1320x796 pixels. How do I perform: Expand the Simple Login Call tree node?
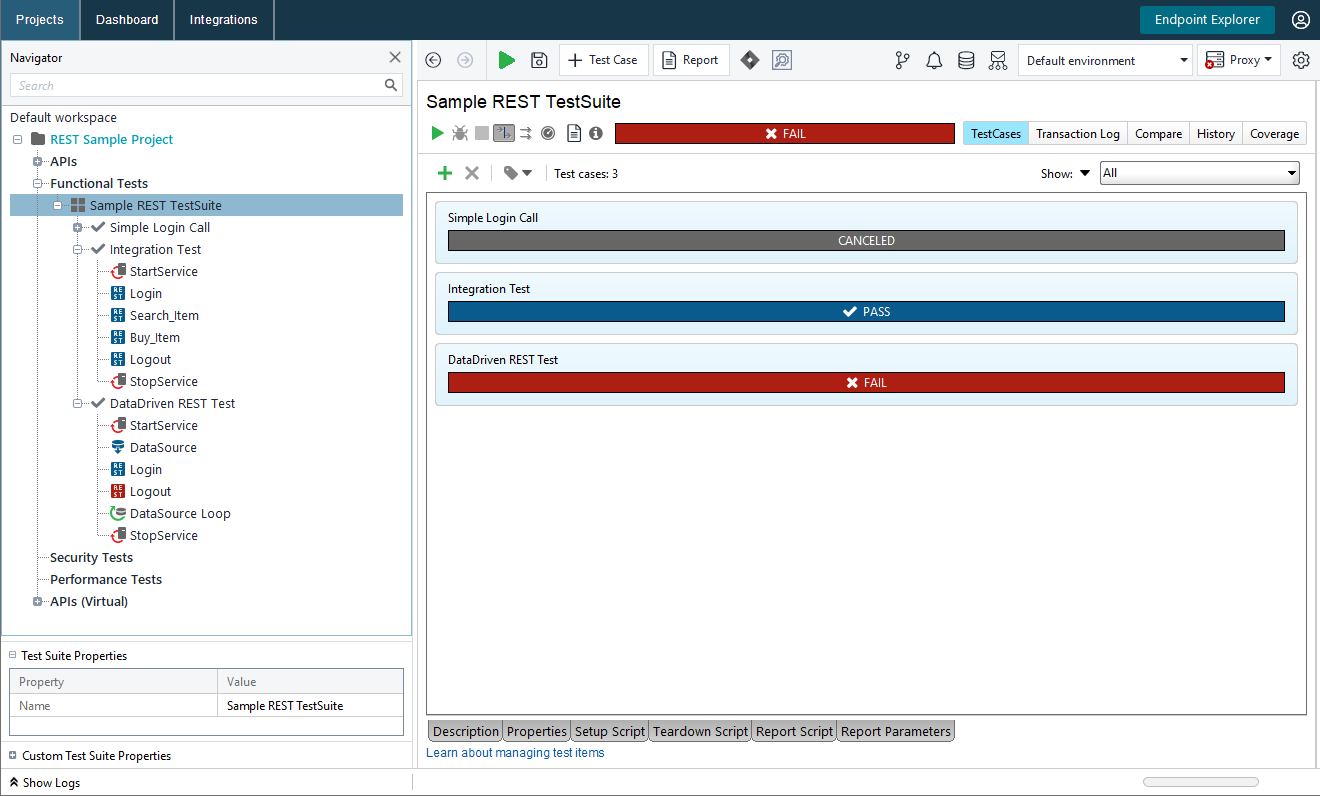click(77, 227)
